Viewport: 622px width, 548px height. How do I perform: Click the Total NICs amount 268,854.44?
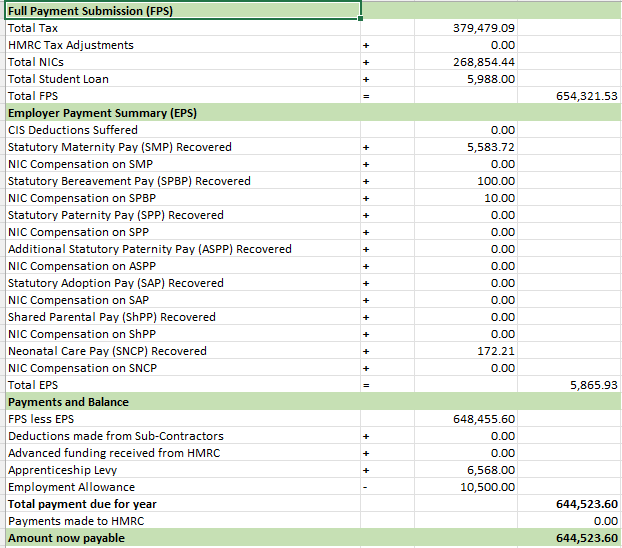coord(484,62)
